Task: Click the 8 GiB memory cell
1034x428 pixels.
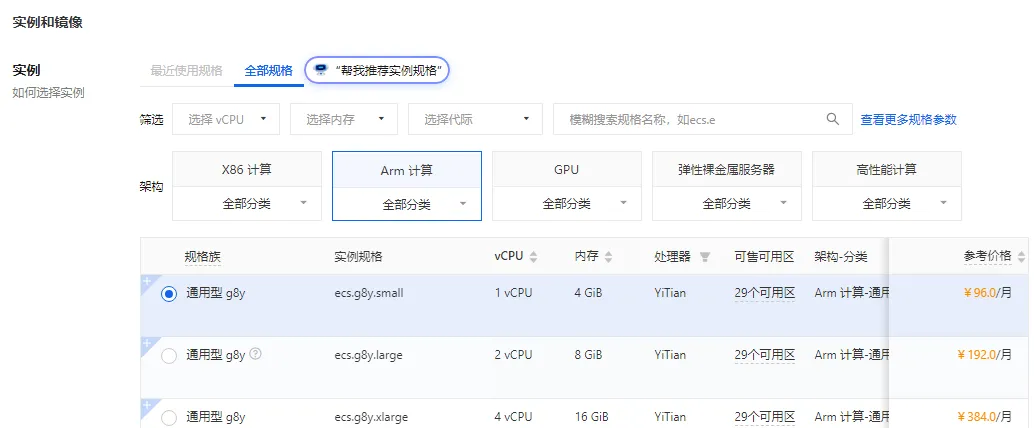Action: pos(588,355)
